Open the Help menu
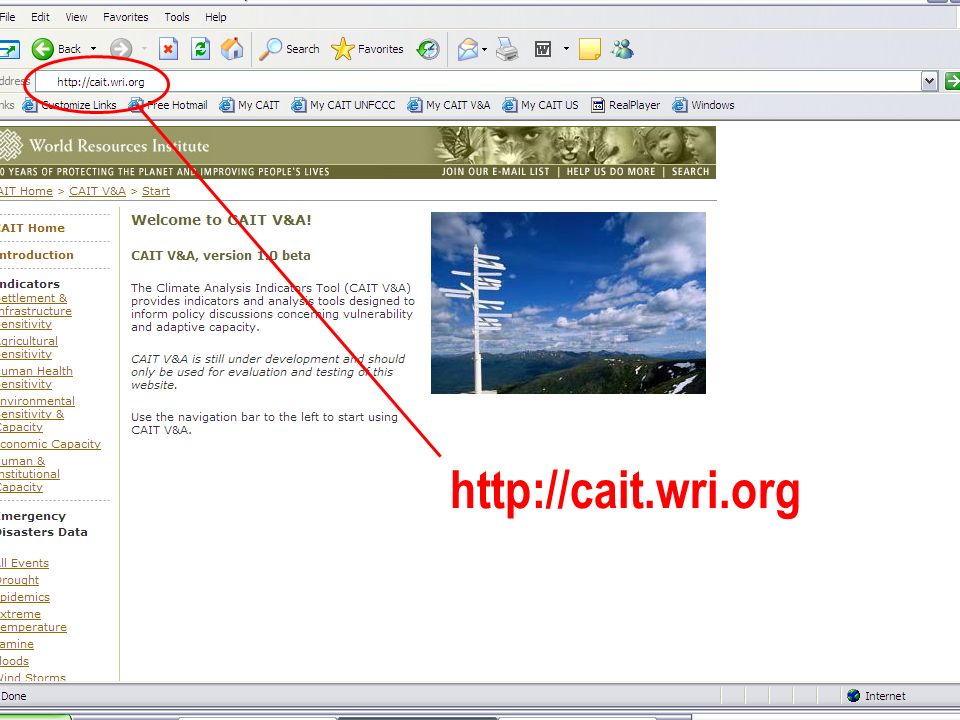The height and width of the screenshot is (720, 960). [x=216, y=17]
